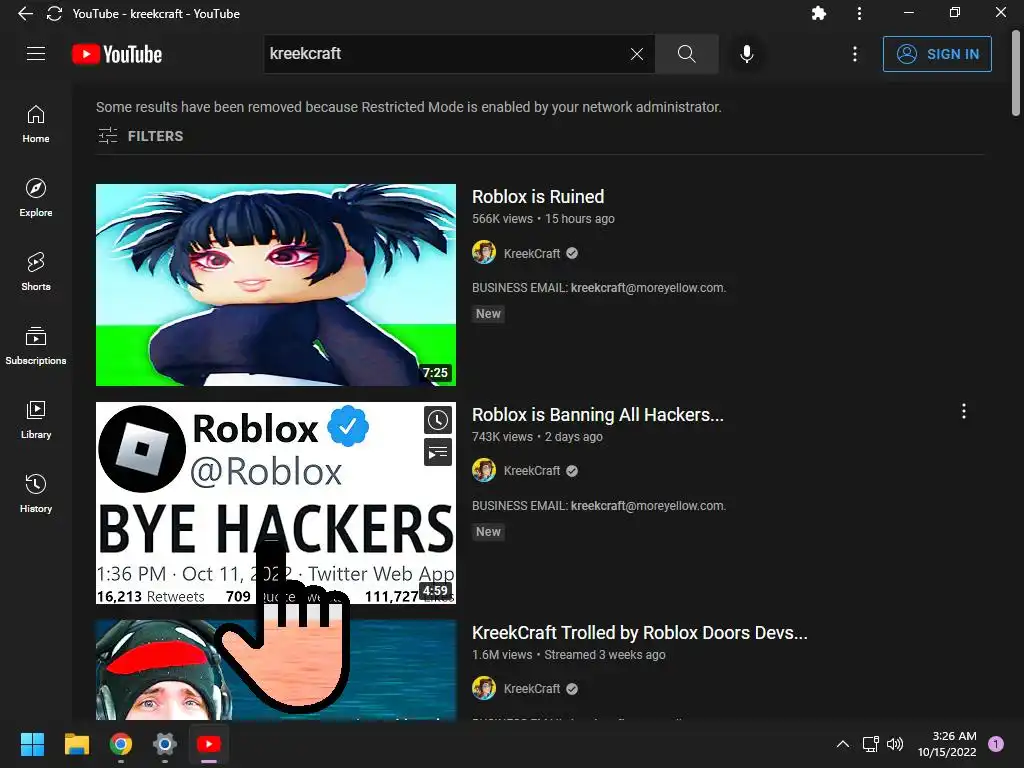Open Explore in the sidebar

click(36, 198)
